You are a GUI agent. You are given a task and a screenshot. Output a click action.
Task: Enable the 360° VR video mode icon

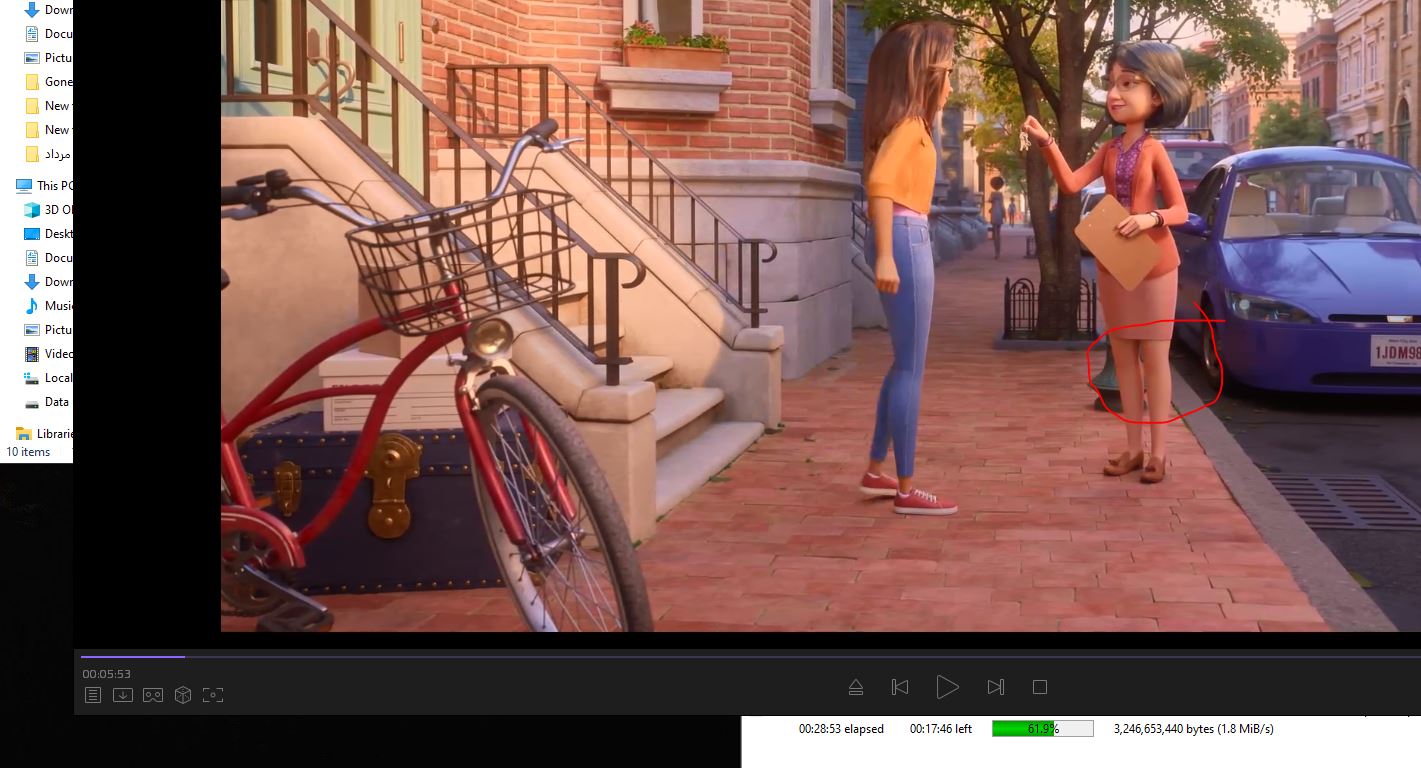[153, 695]
